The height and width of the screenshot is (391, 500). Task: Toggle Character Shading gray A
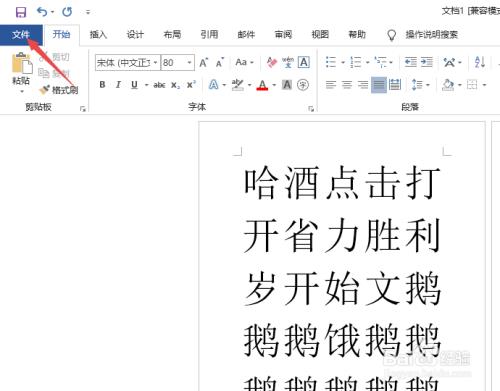coord(287,85)
